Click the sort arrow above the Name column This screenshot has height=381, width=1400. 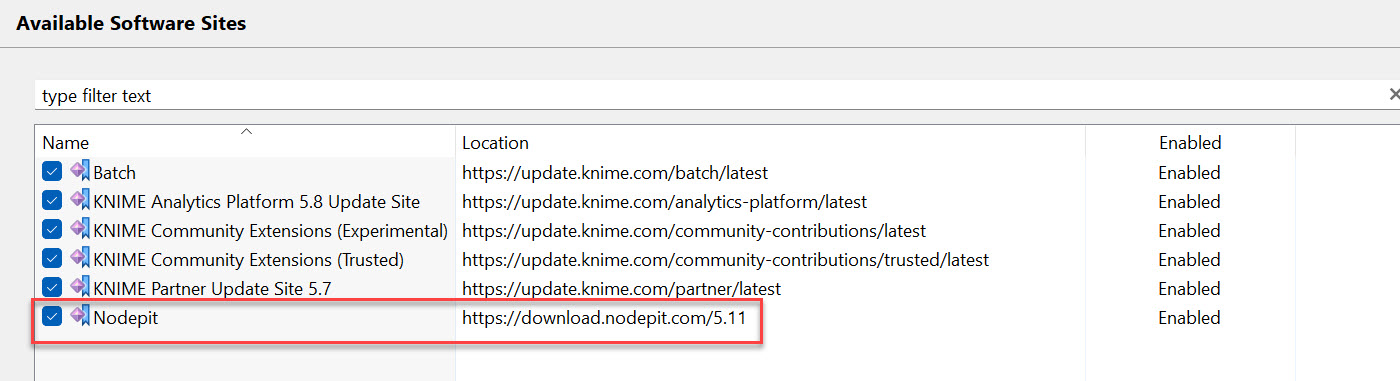(246, 131)
